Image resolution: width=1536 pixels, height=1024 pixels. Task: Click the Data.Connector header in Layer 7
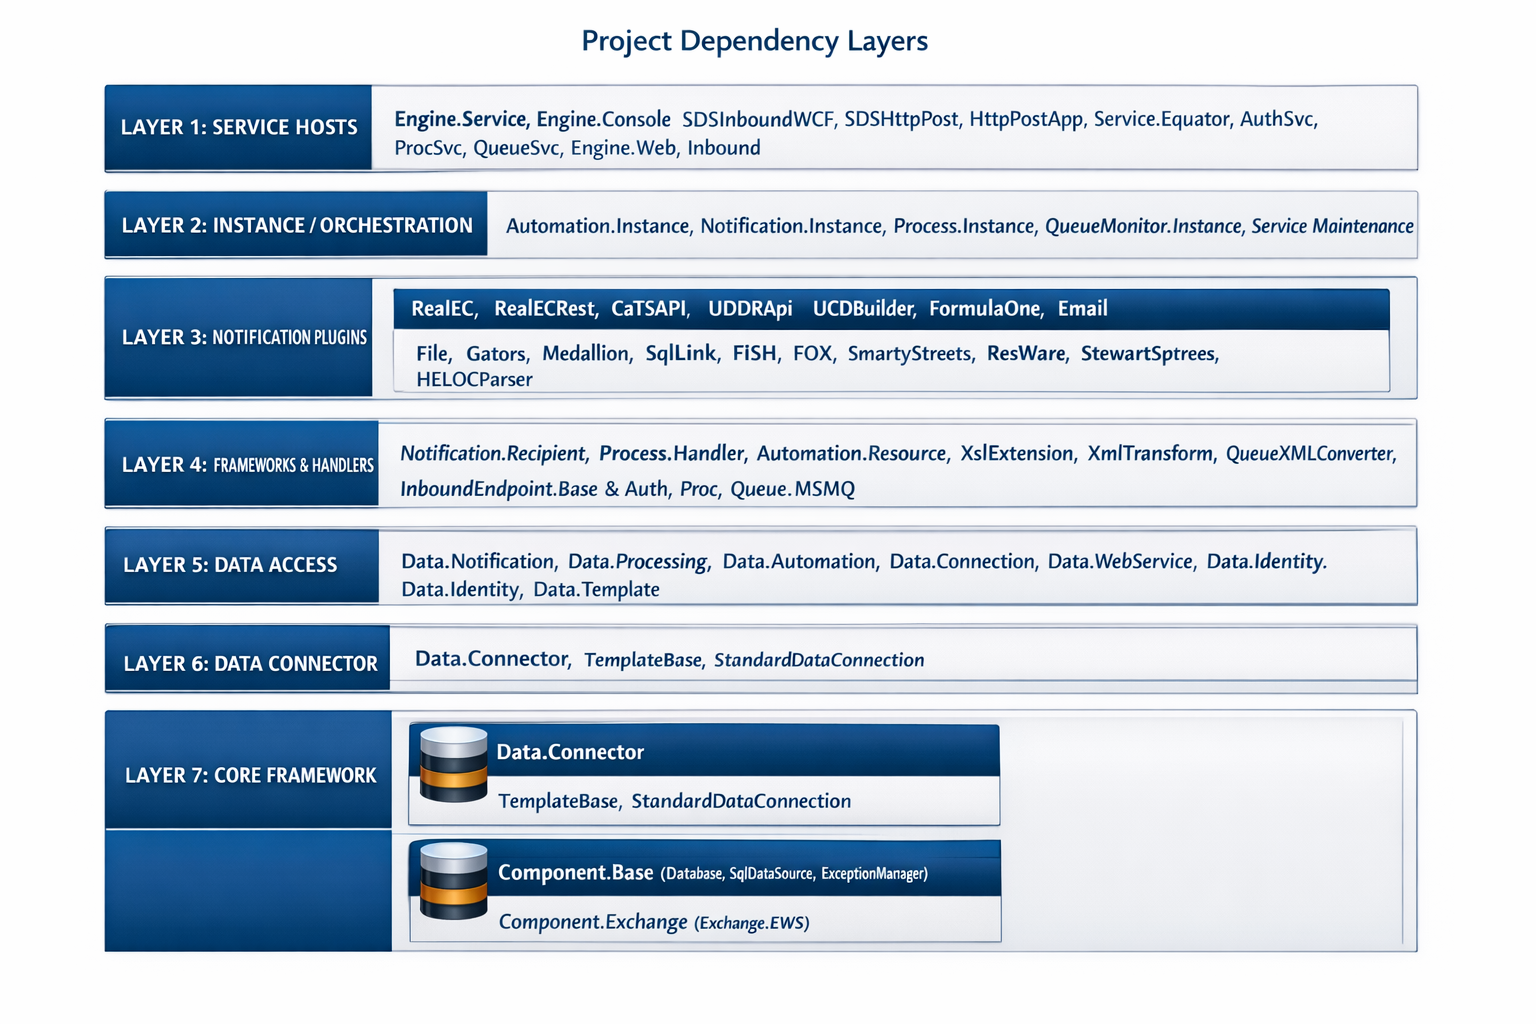pyautogui.click(x=570, y=752)
